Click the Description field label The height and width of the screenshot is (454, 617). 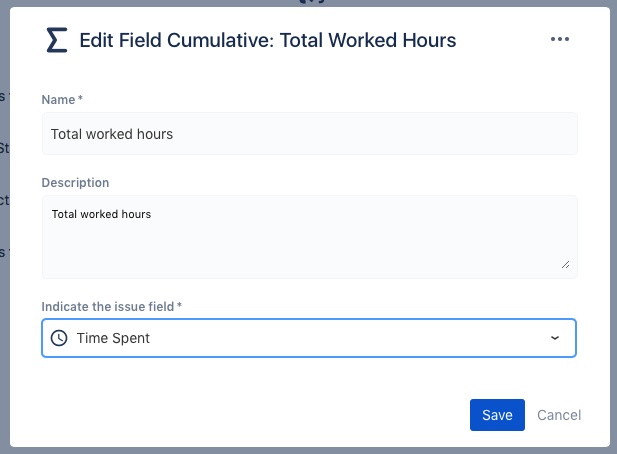(75, 183)
